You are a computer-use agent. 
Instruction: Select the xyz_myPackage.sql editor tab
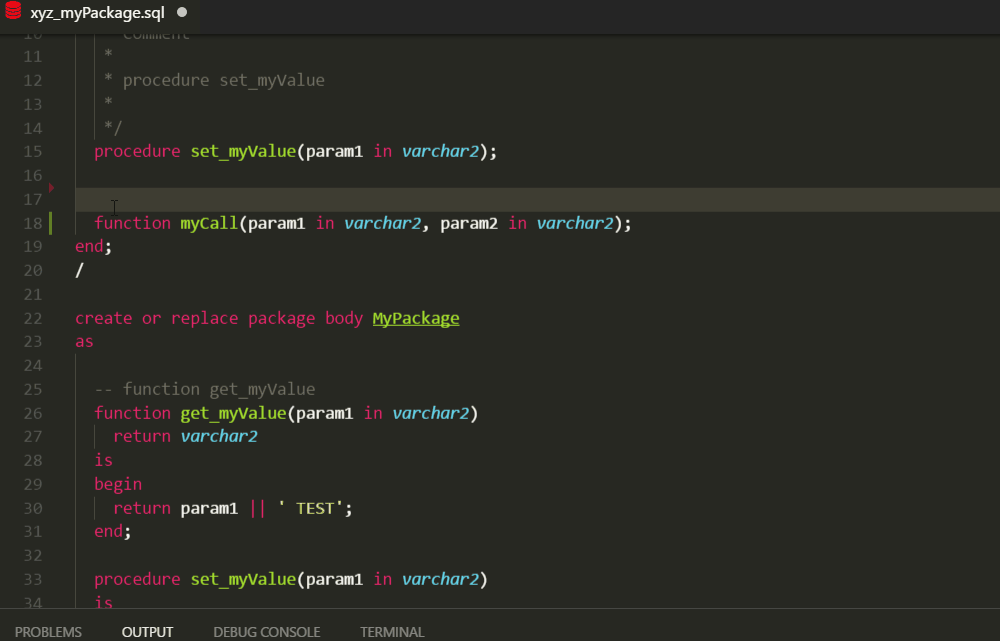[x=99, y=13]
